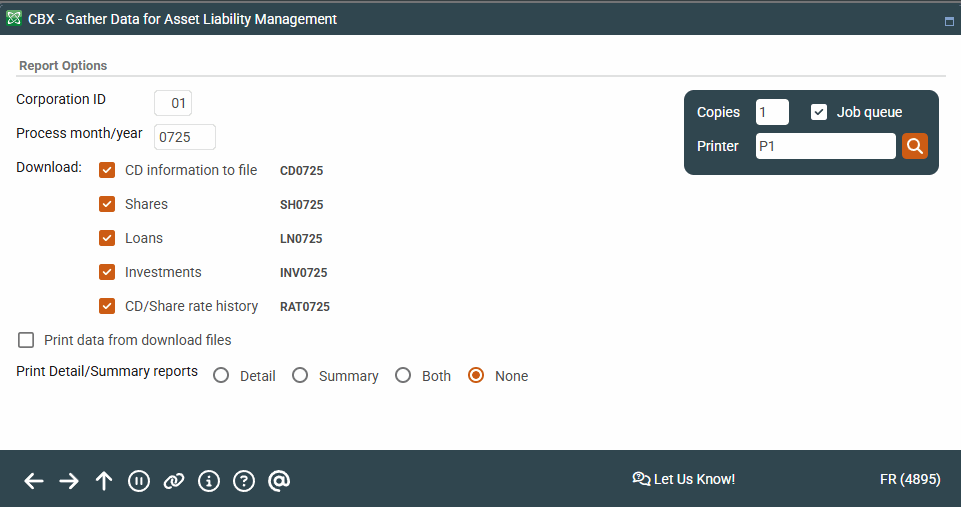Click the Copies input field

(x=772, y=112)
